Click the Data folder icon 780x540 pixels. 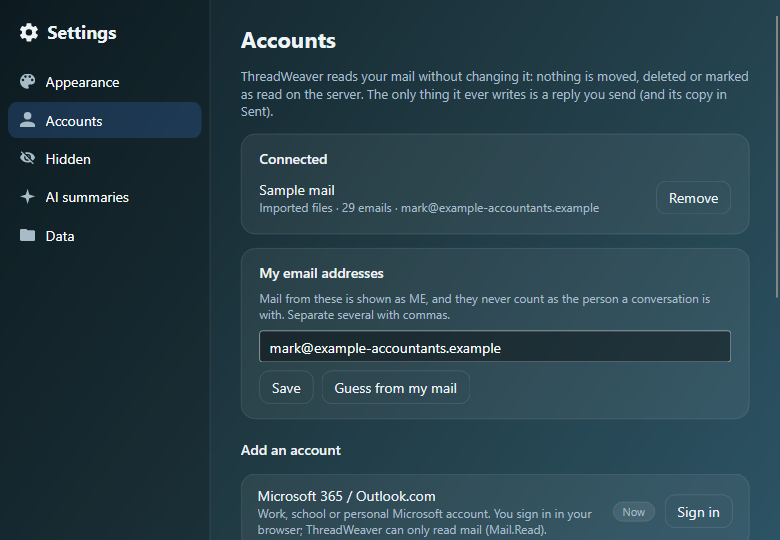(x=27, y=235)
